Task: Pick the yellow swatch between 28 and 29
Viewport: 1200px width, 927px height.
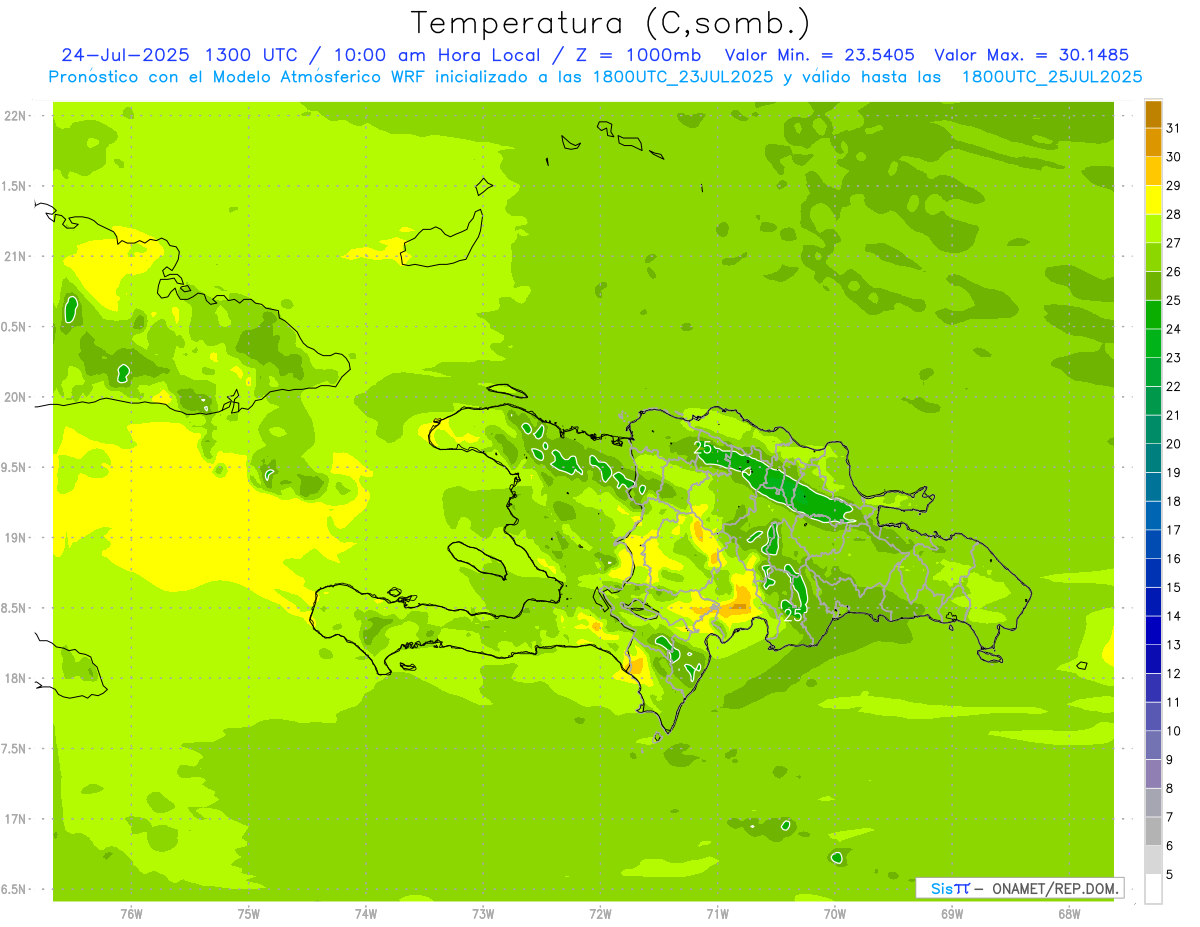Action: tap(1153, 200)
